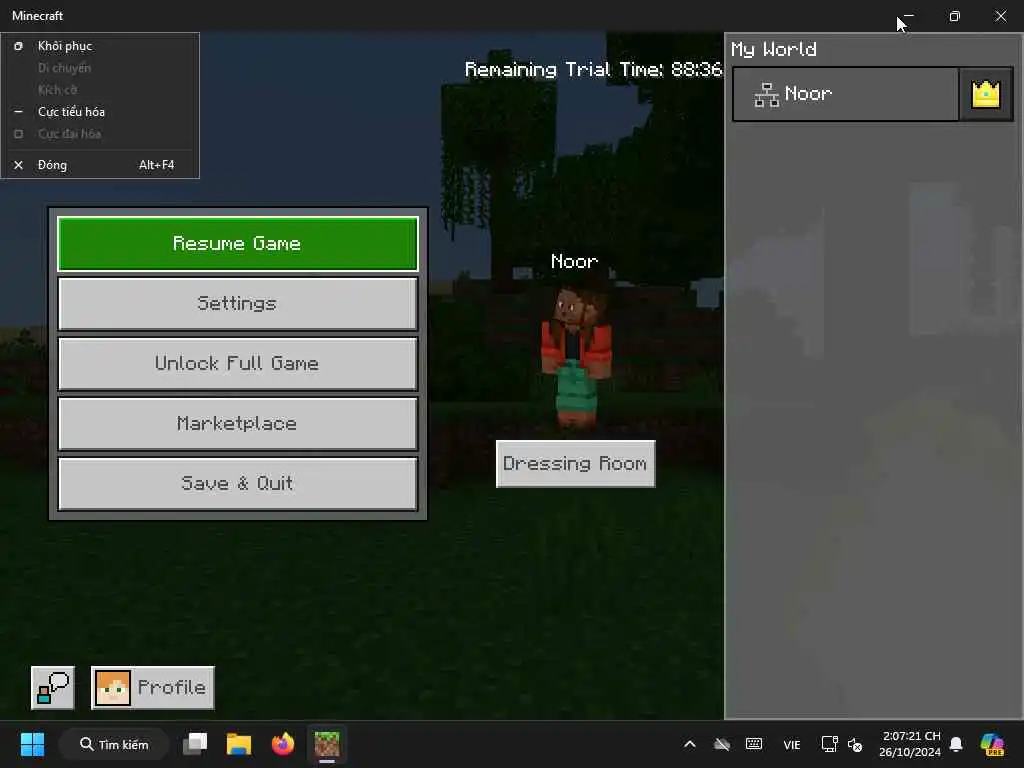1024x768 pixels.
Task: Click the Noor character skin preview
Action: [575, 358]
